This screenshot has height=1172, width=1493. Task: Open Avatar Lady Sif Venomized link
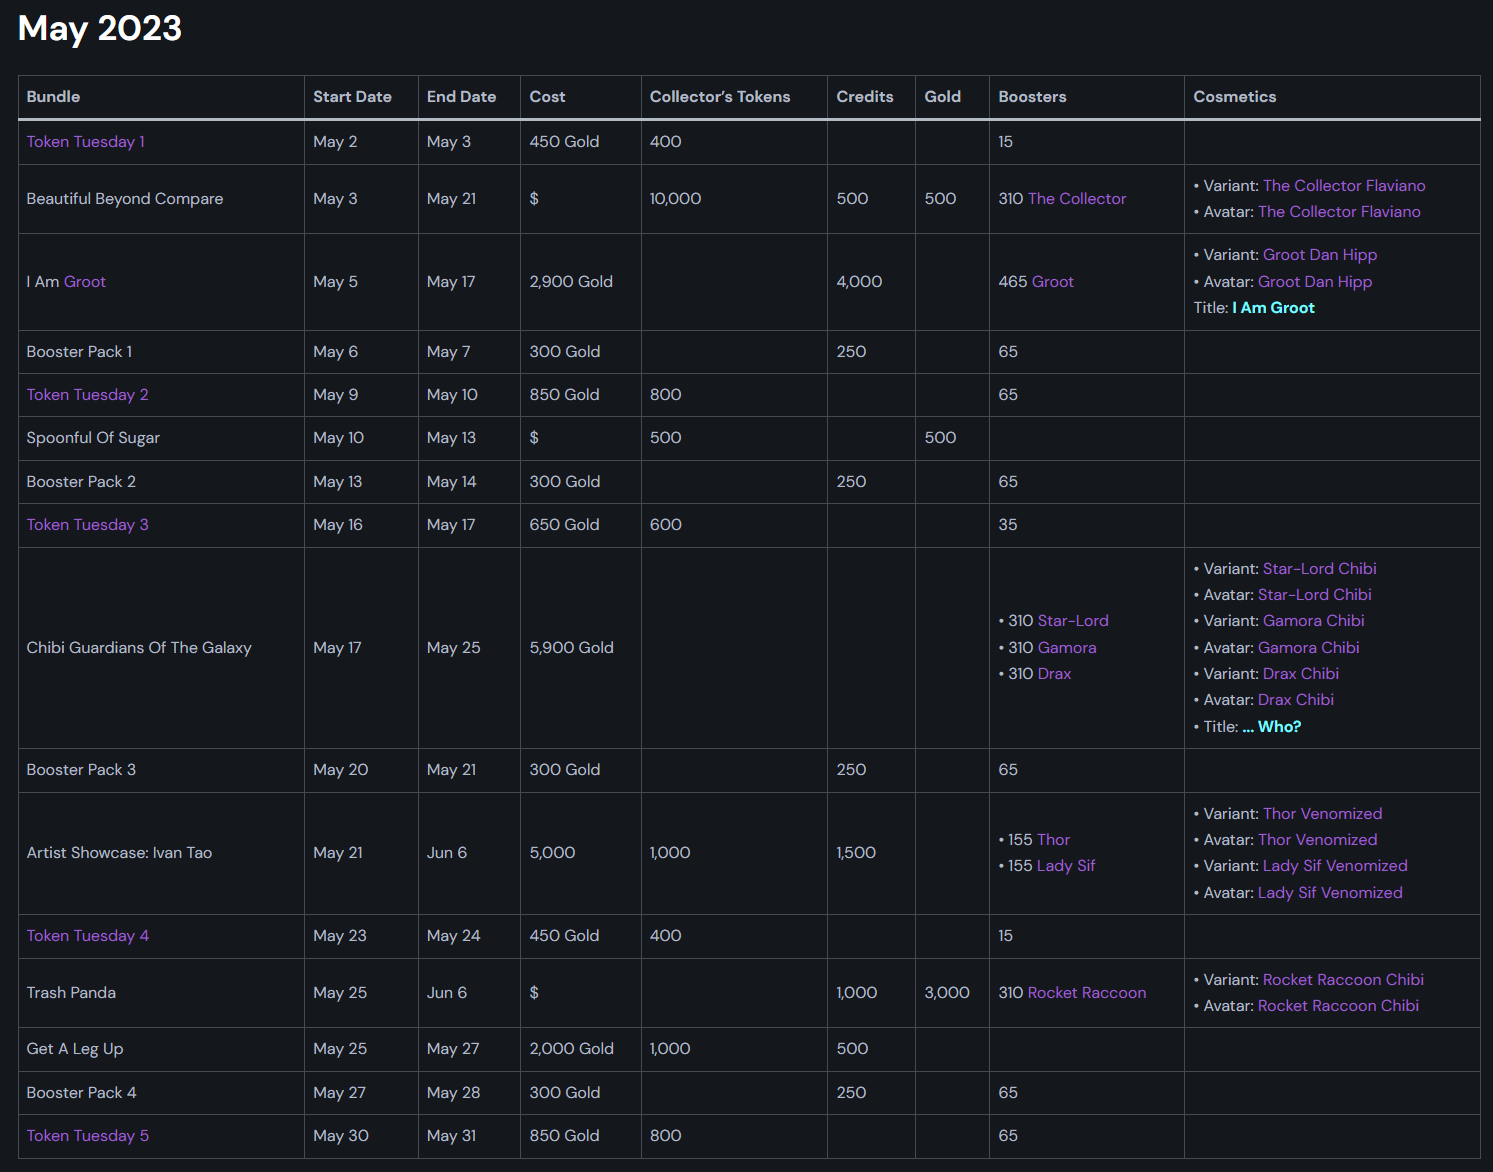(x=1330, y=893)
